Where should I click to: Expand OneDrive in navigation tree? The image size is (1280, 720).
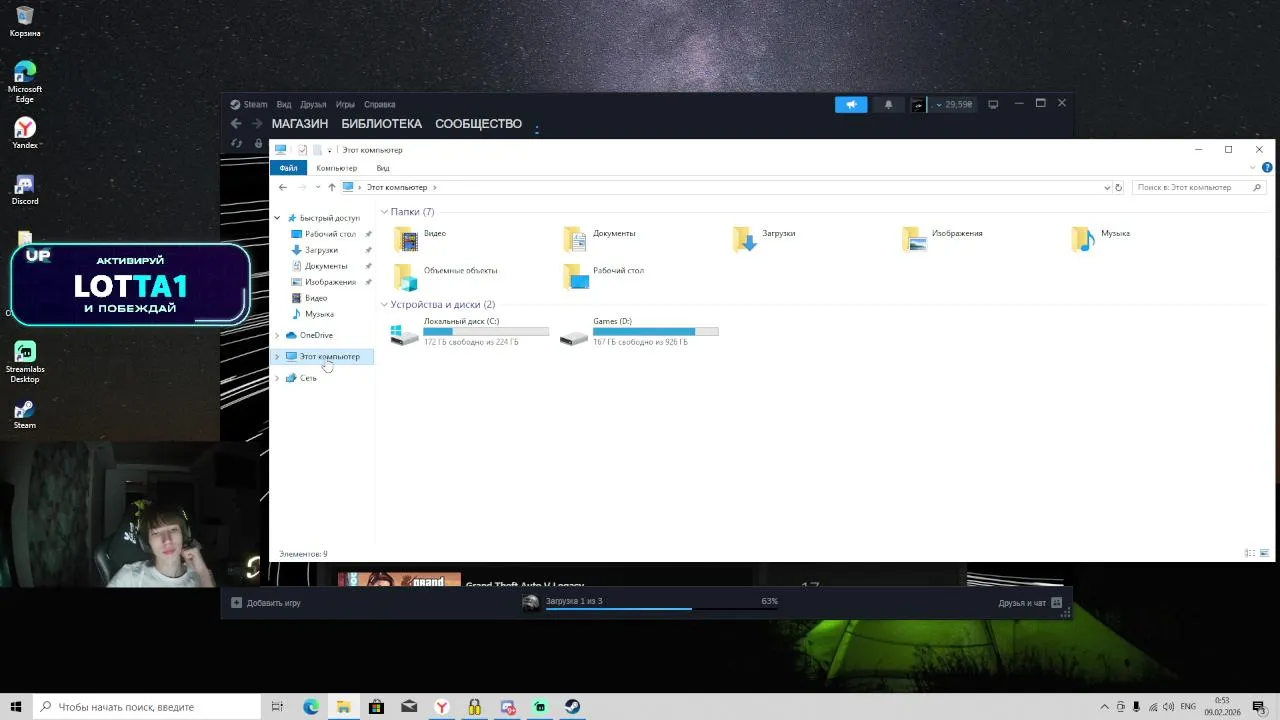(278, 335)
